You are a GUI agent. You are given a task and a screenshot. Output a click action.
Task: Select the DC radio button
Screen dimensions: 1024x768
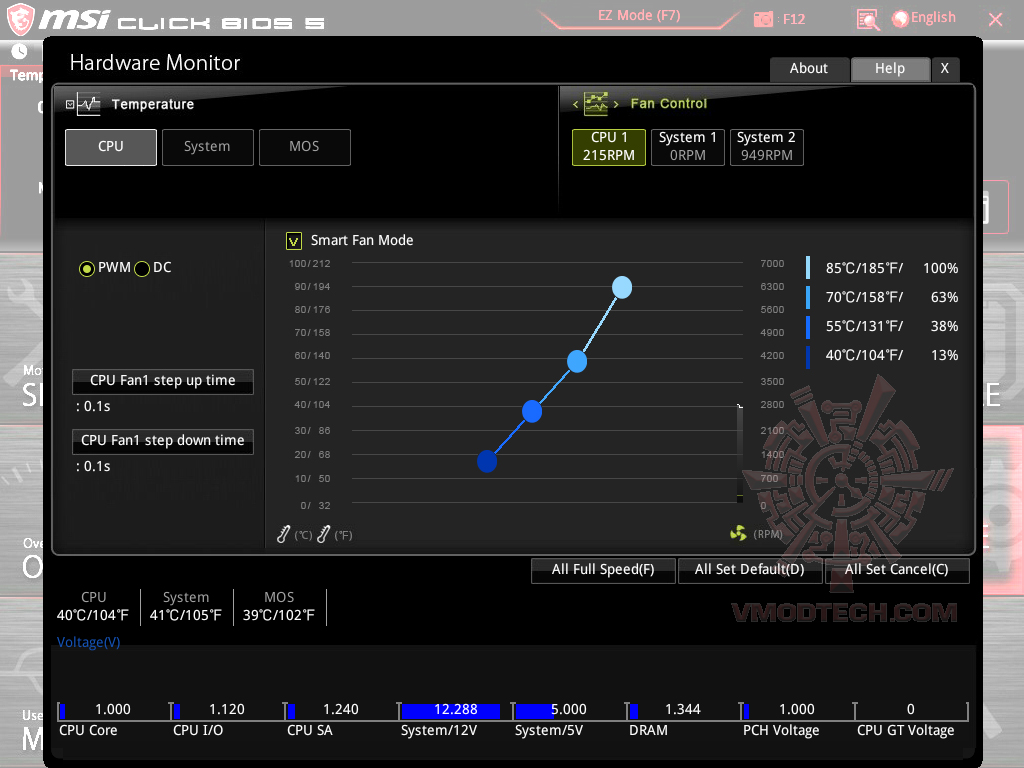pos(142,268)
